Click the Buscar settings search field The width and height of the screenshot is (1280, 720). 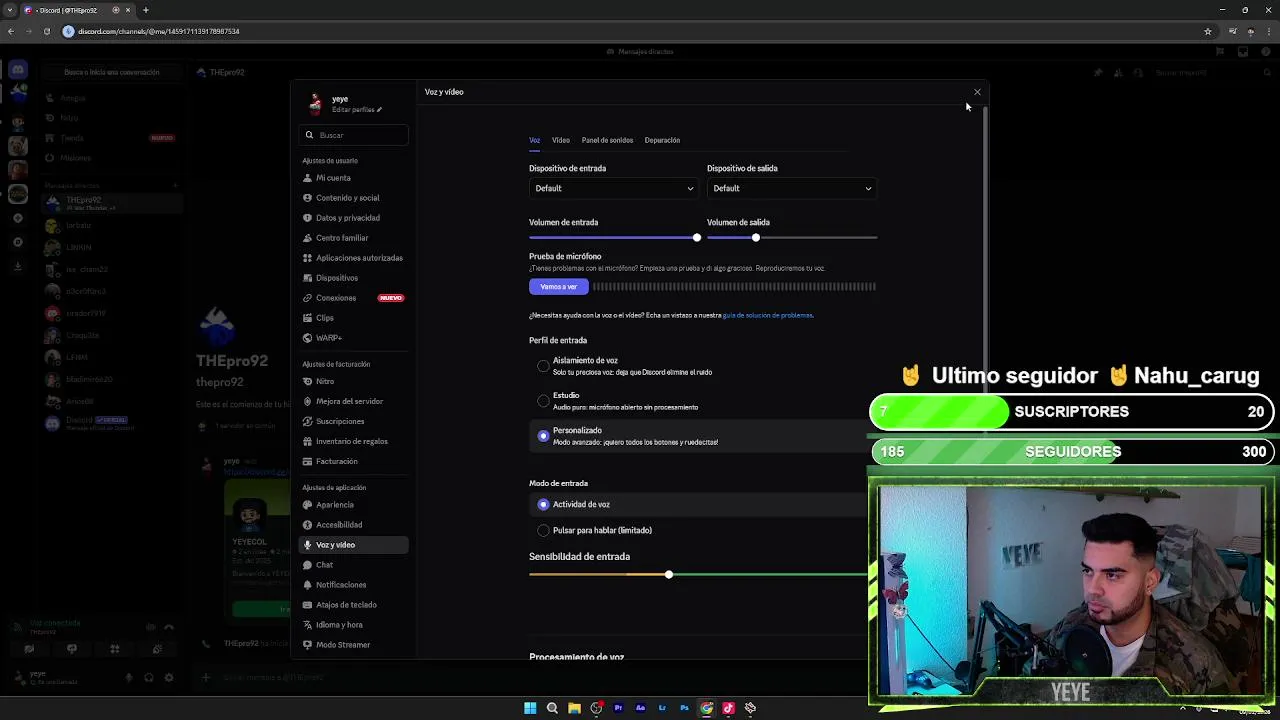[x=353, y=135]
